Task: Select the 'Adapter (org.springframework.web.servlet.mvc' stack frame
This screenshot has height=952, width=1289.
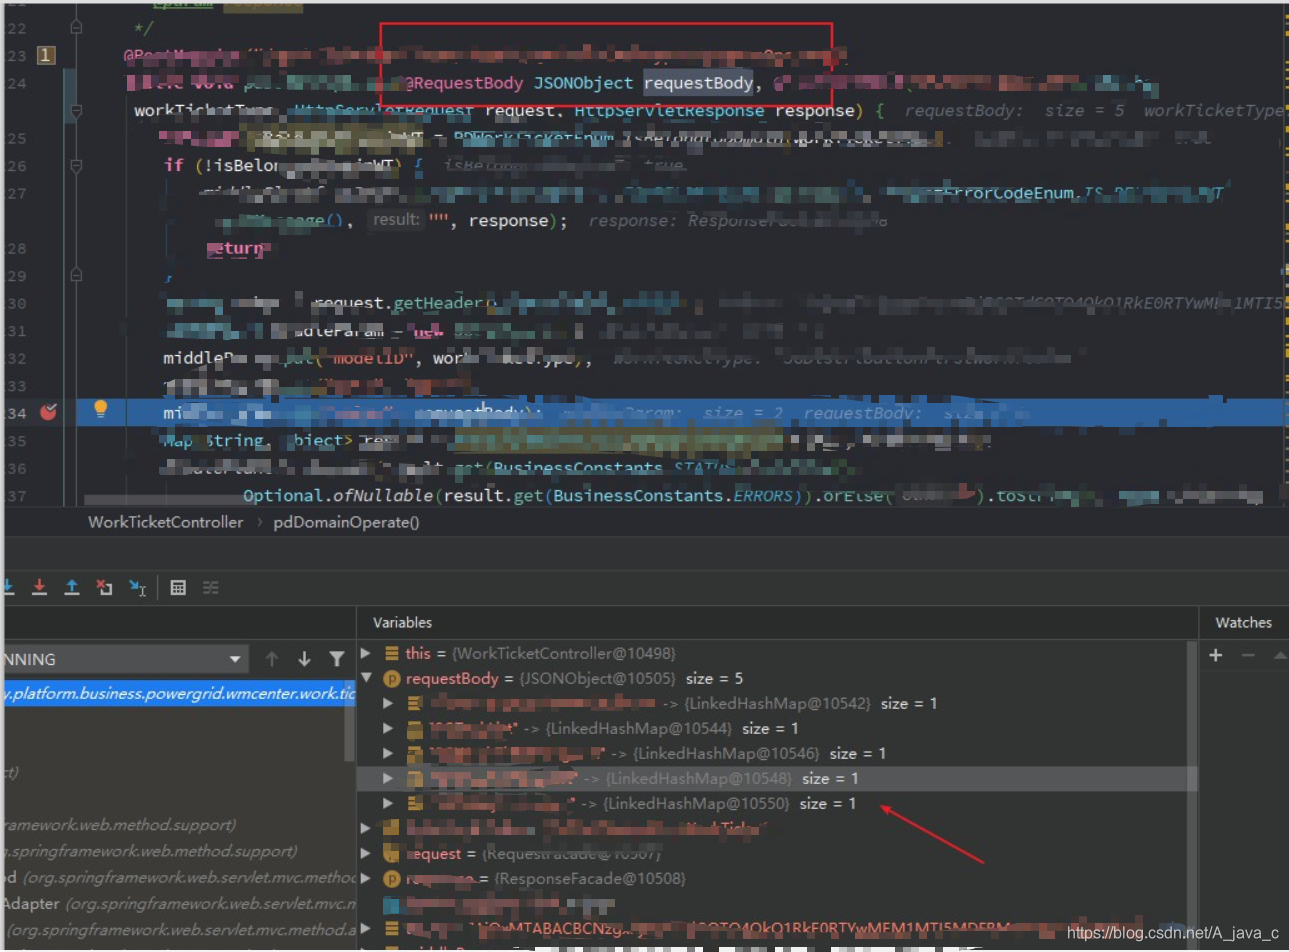Action: click(180, 903)
